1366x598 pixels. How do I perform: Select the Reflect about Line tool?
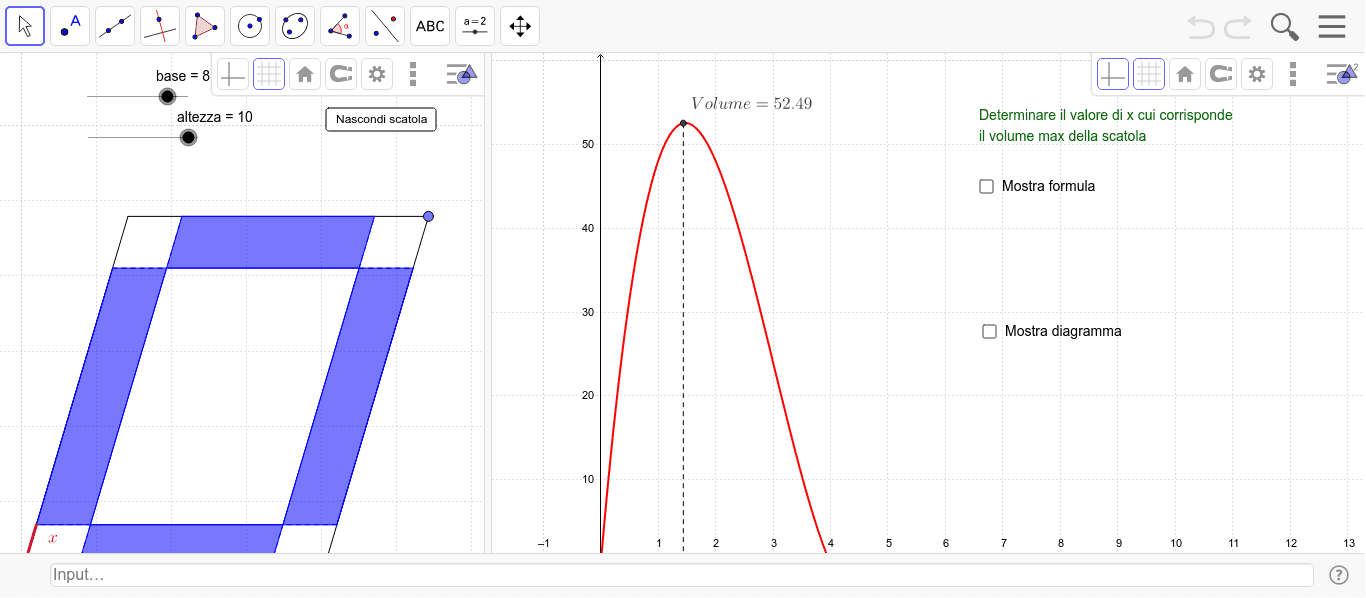click(385, 26)
